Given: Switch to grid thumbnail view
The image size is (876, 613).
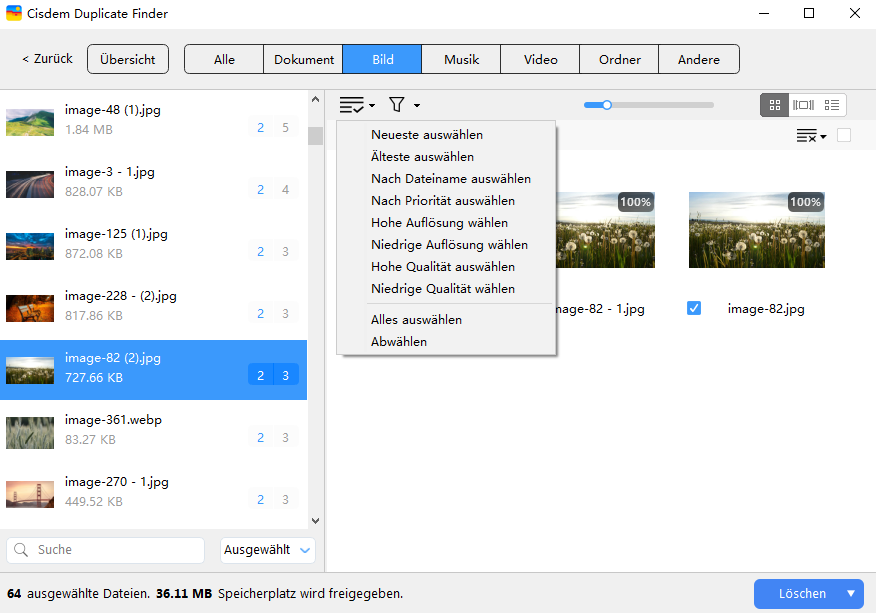Looking at the screenshot, I should (x=774, y=105).
